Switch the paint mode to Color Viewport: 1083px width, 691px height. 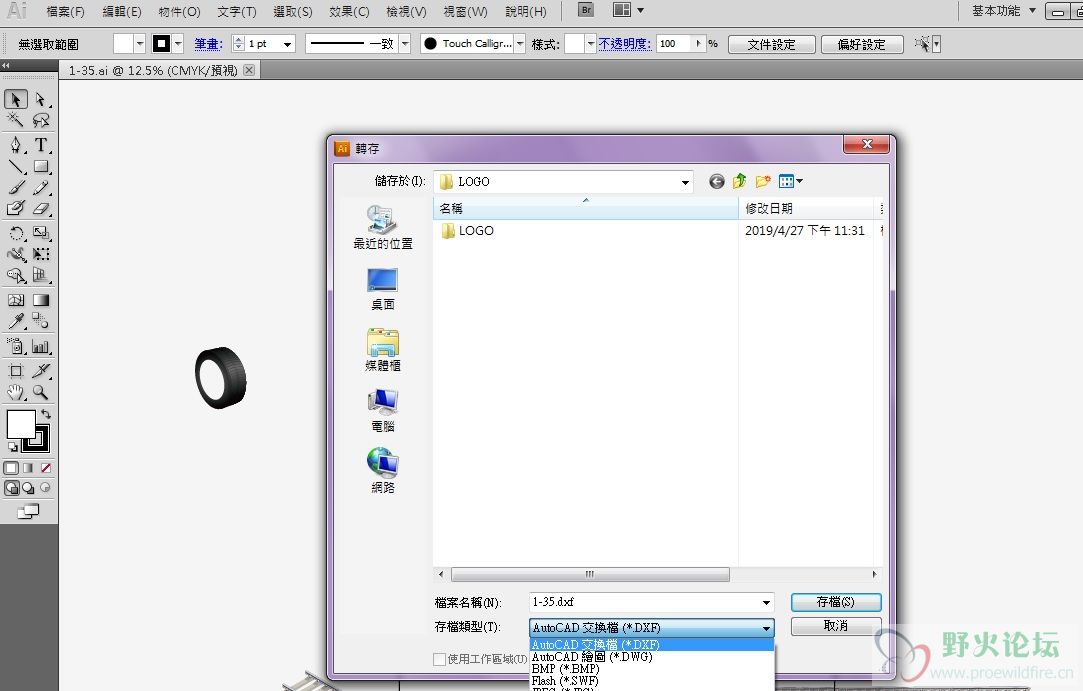pyautogui.click(x=11, y=468)
